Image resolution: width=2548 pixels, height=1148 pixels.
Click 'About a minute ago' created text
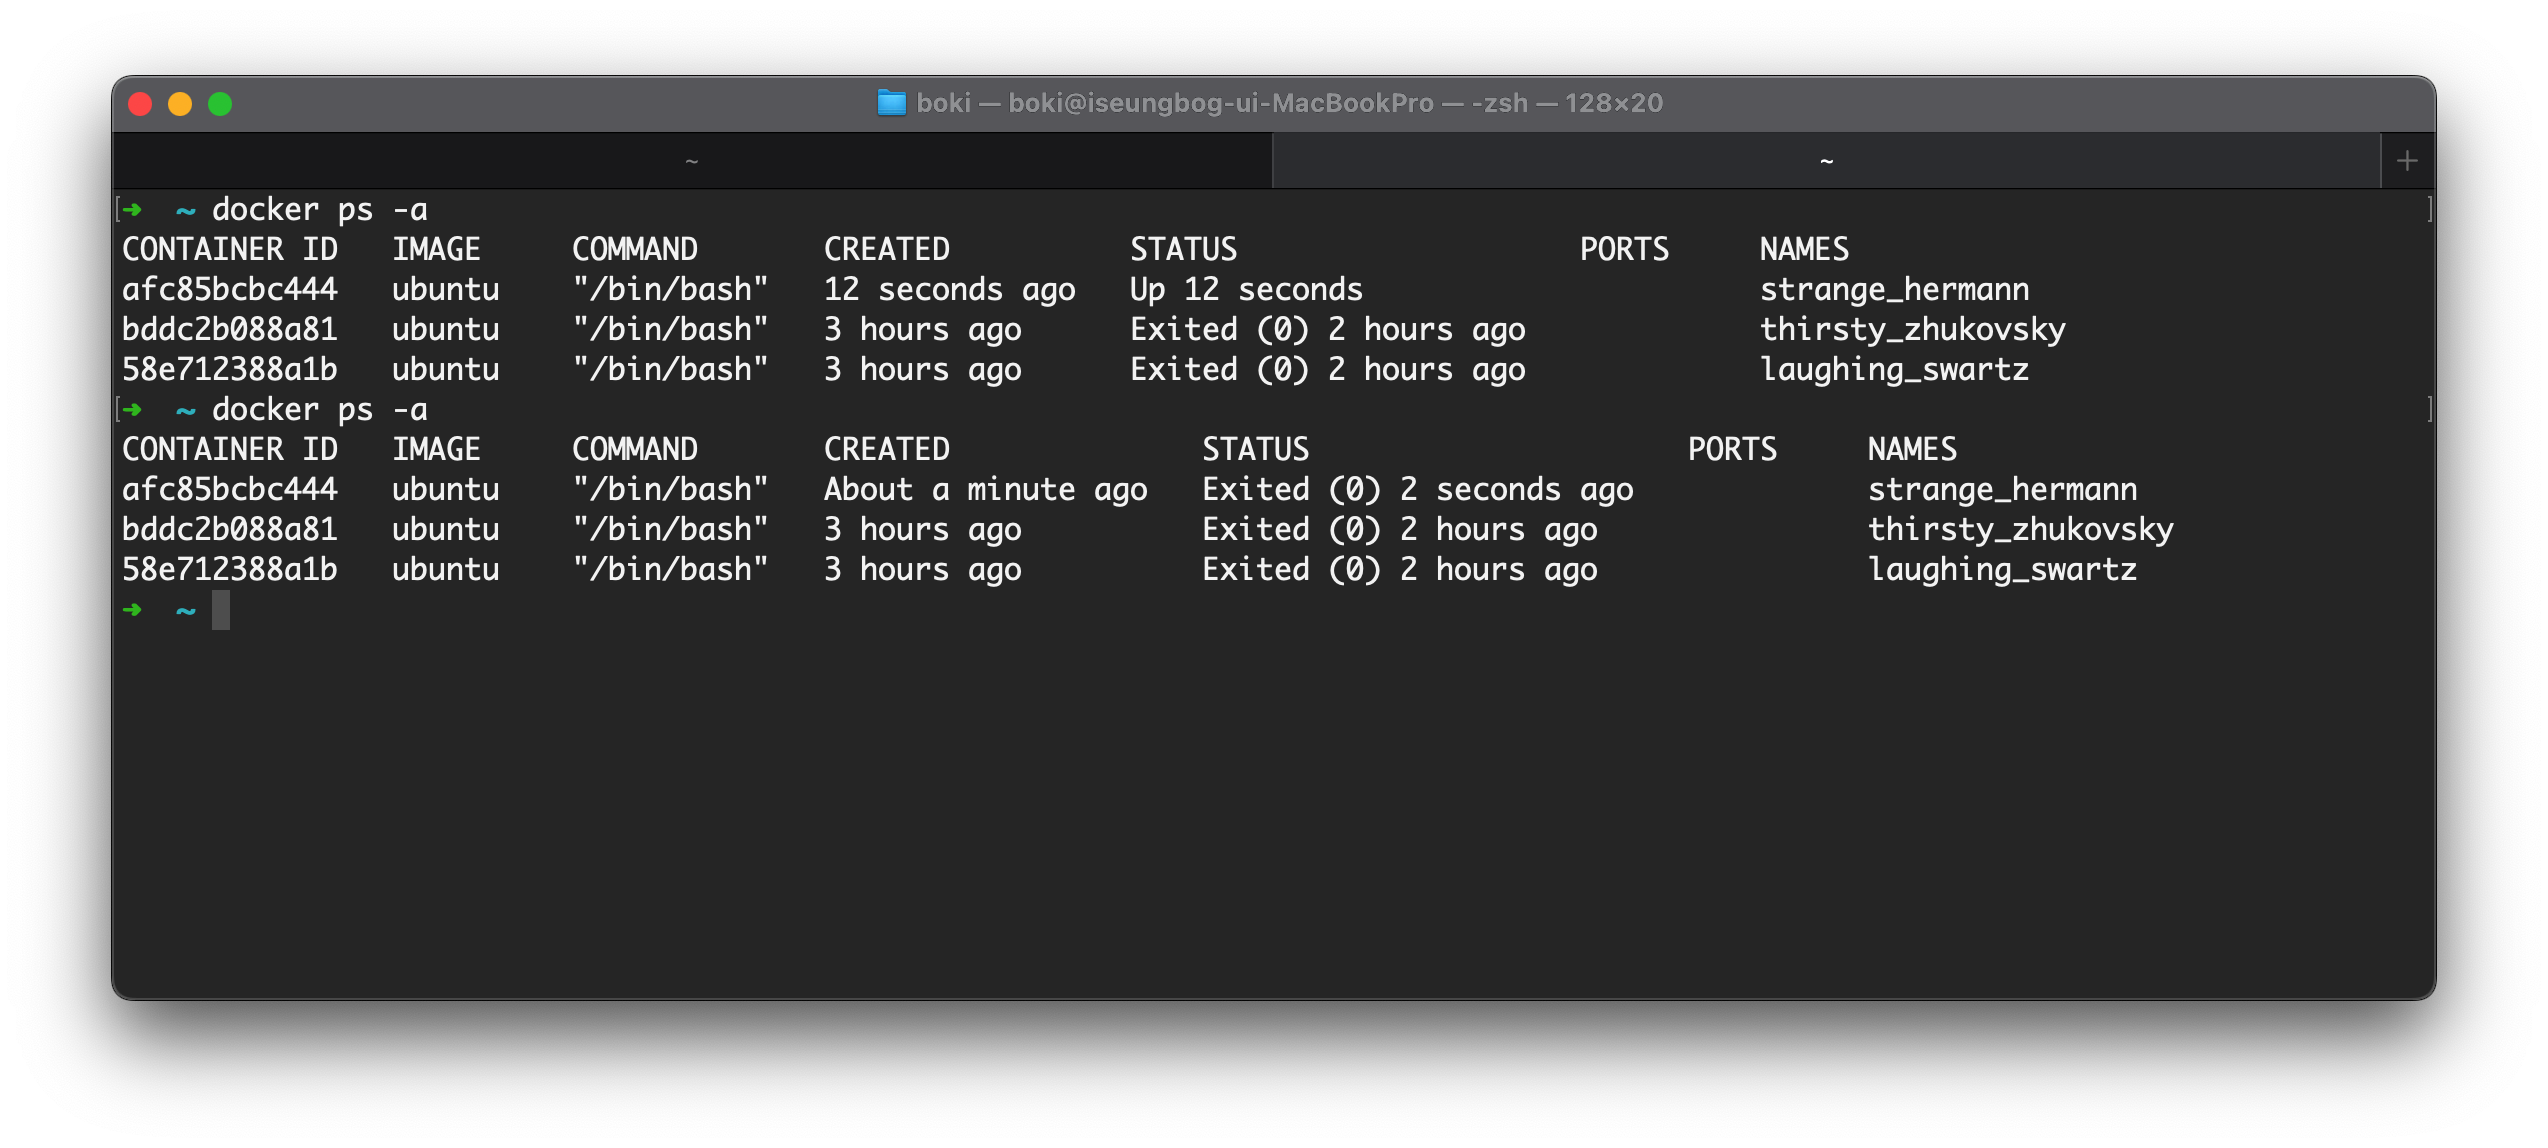click(985, 490)
